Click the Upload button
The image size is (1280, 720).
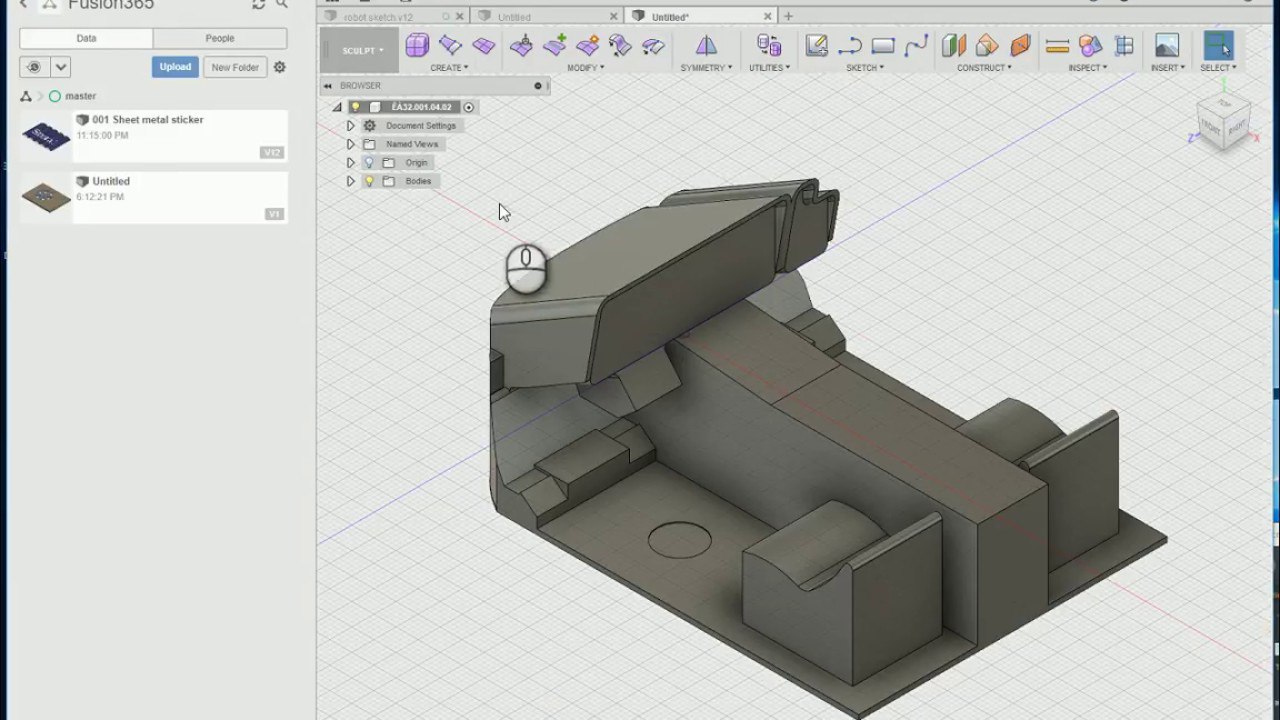click(x=175, y=67)
